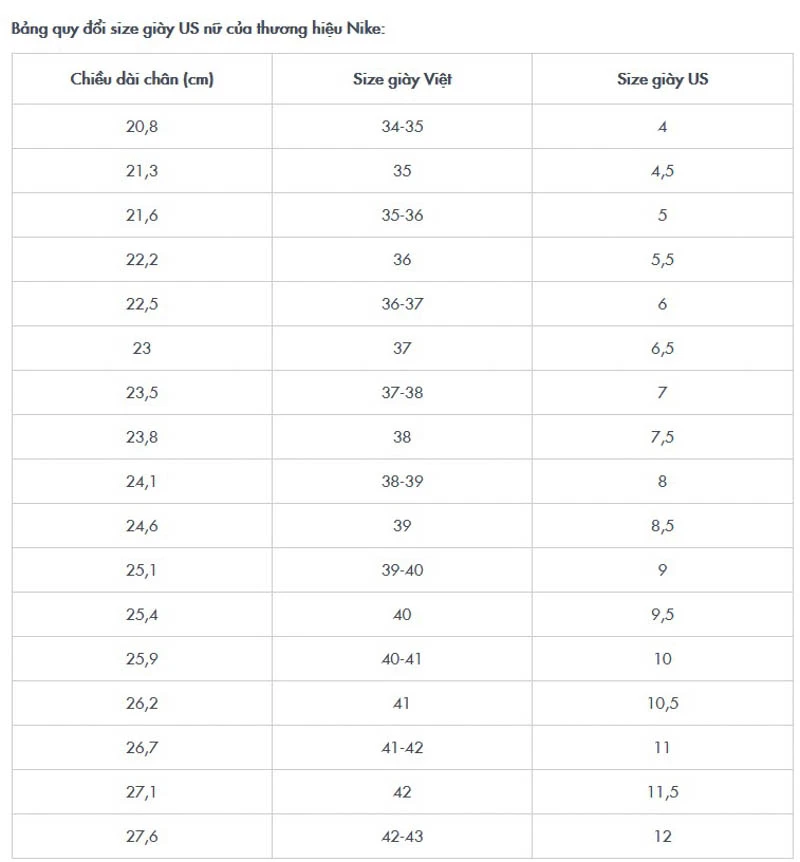The height and width of the screenshot is (862, 800).
Task: Click the 'Size giày US' column header
Action: pos(662,79)
